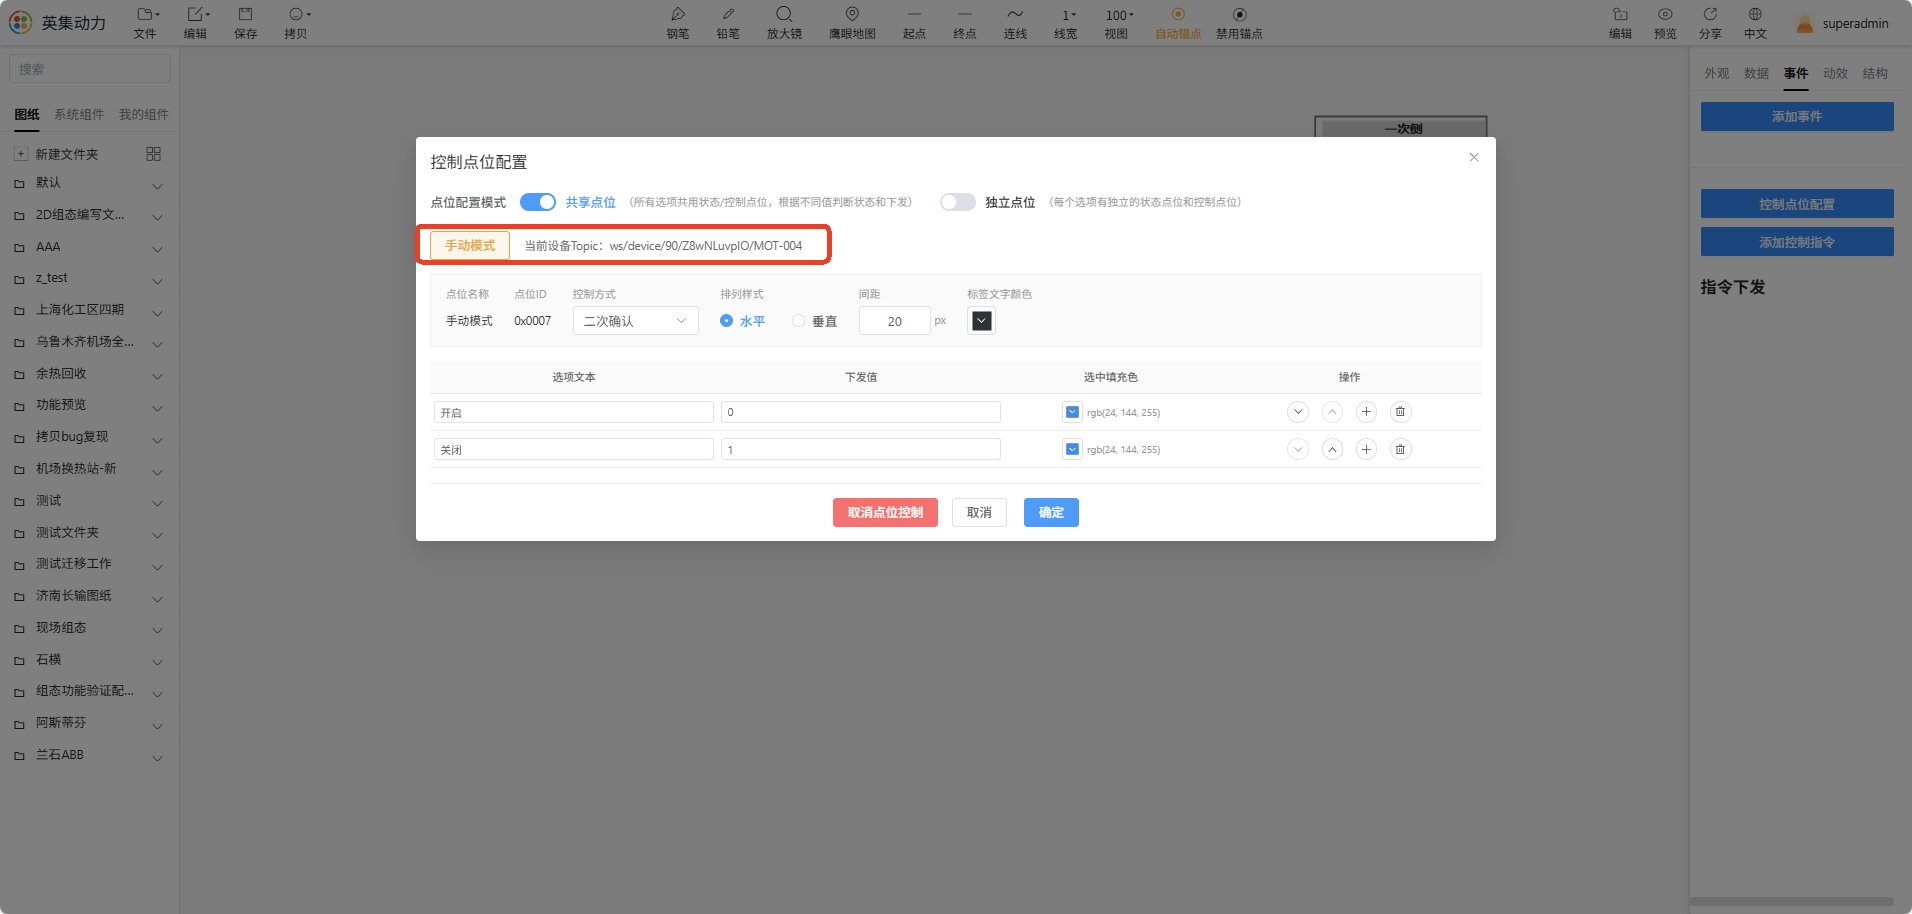This screenshot has width=1912, height=914.
Task: Move the 开启 option row down
Action: click(x=1298, y=412)
